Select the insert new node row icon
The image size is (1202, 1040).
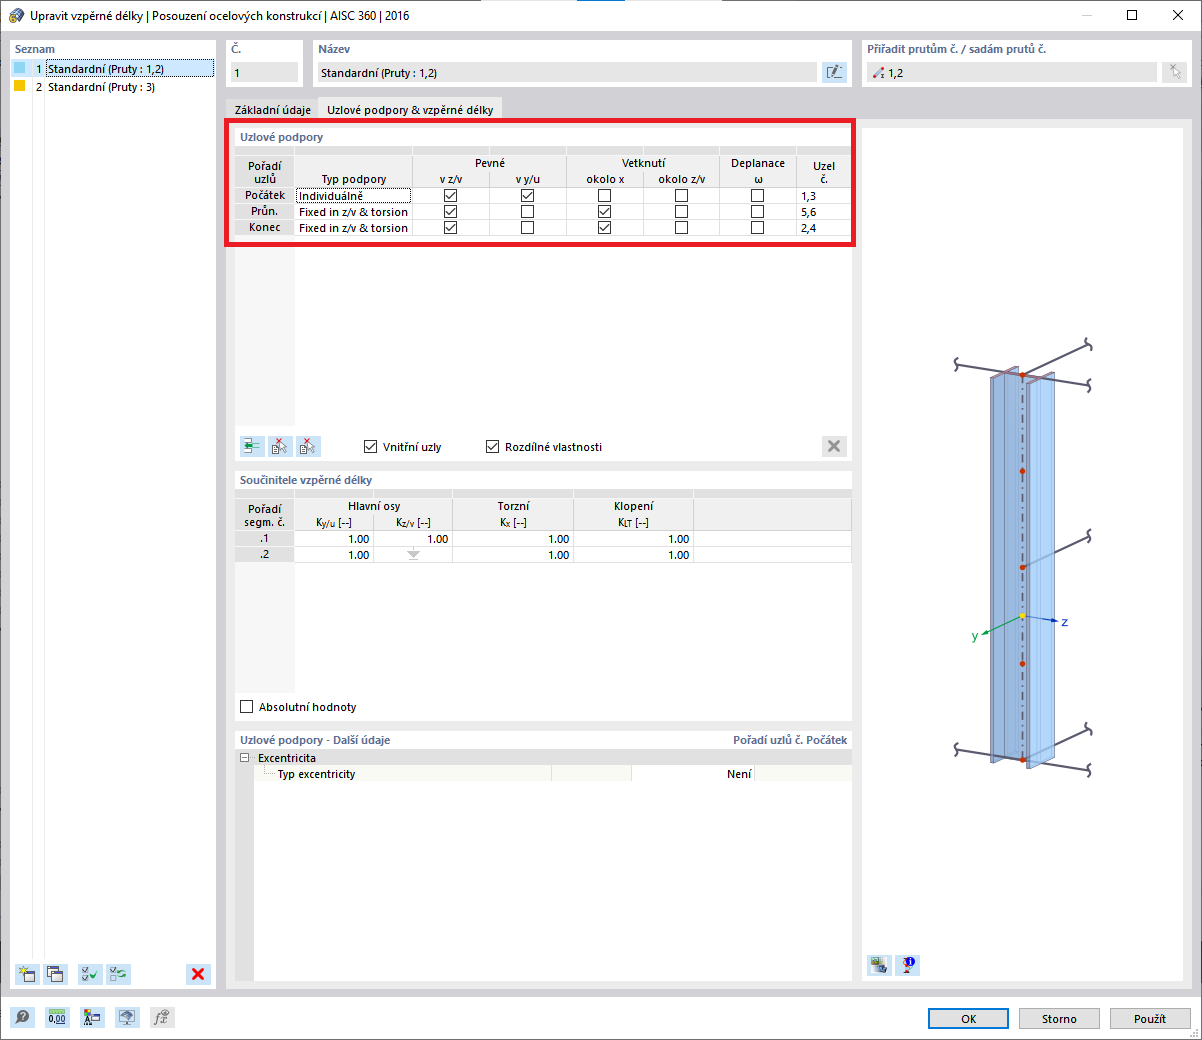[x=250, y=446]
